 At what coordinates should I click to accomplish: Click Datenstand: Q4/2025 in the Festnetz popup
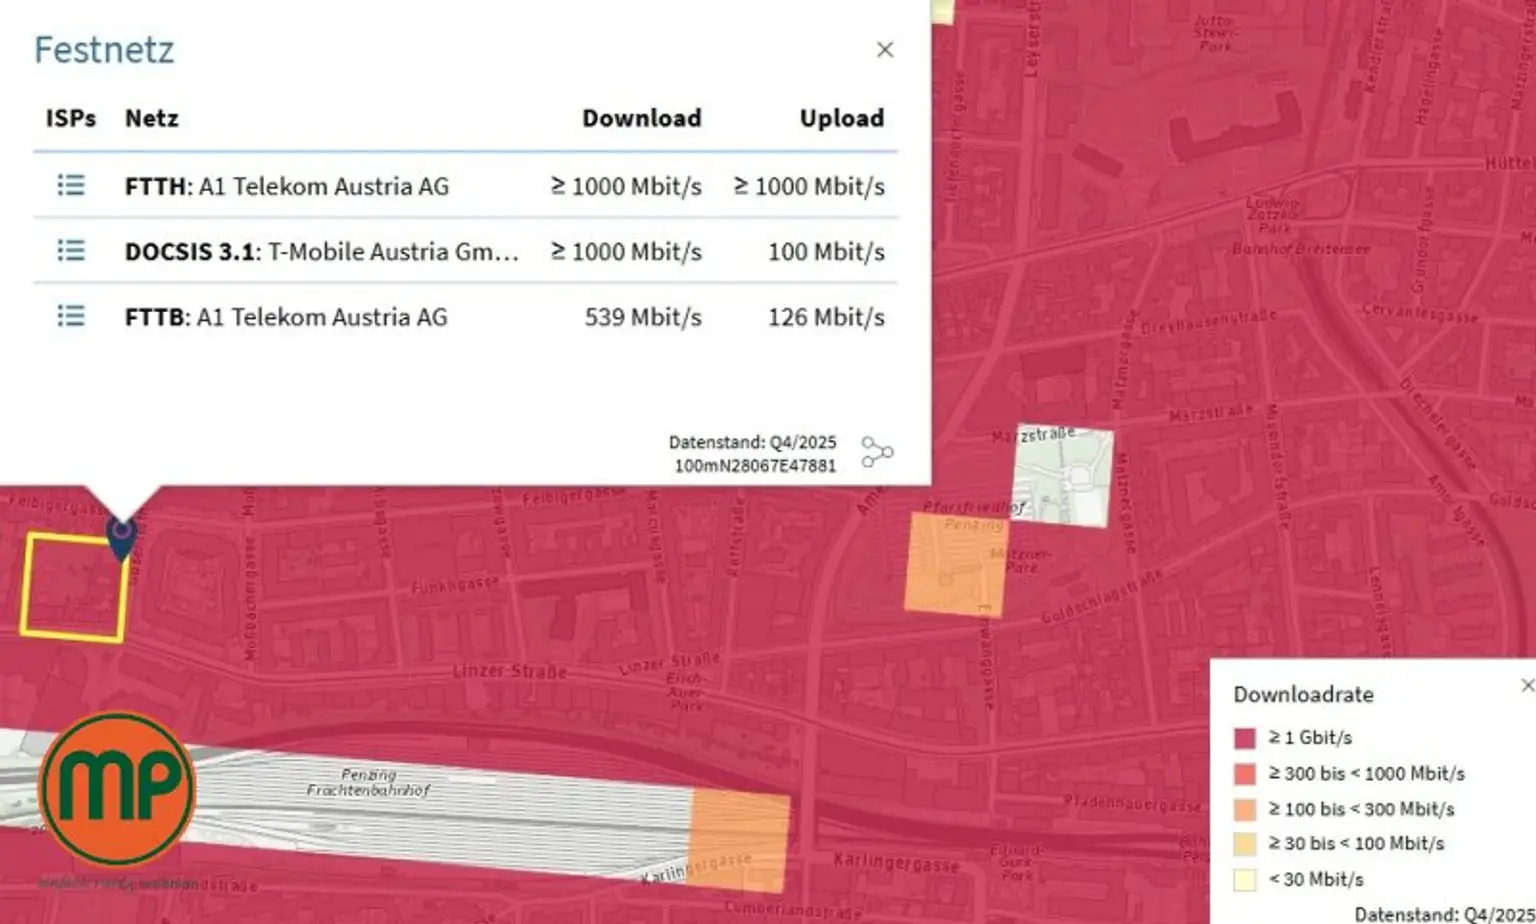point(752,442)
